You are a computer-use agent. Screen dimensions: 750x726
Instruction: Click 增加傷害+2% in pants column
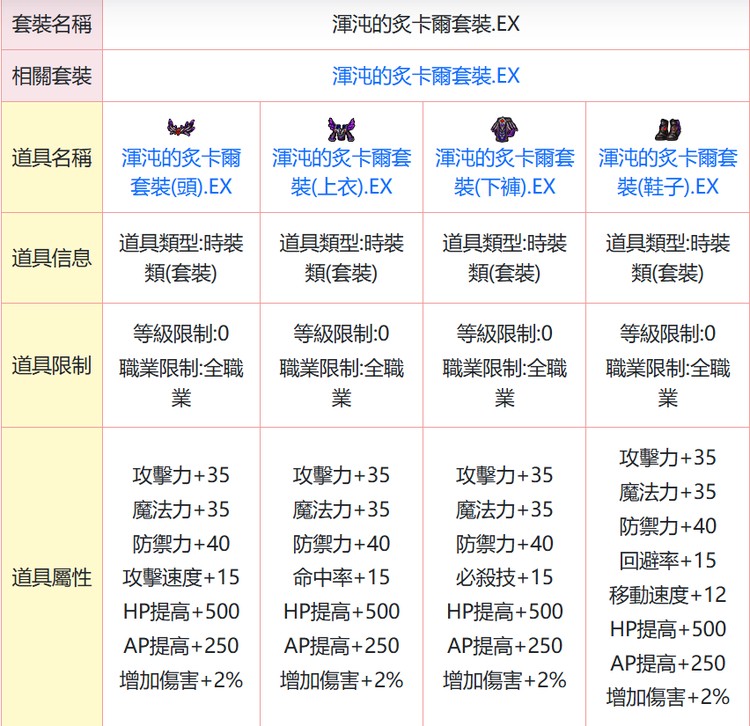pos(505,680)
